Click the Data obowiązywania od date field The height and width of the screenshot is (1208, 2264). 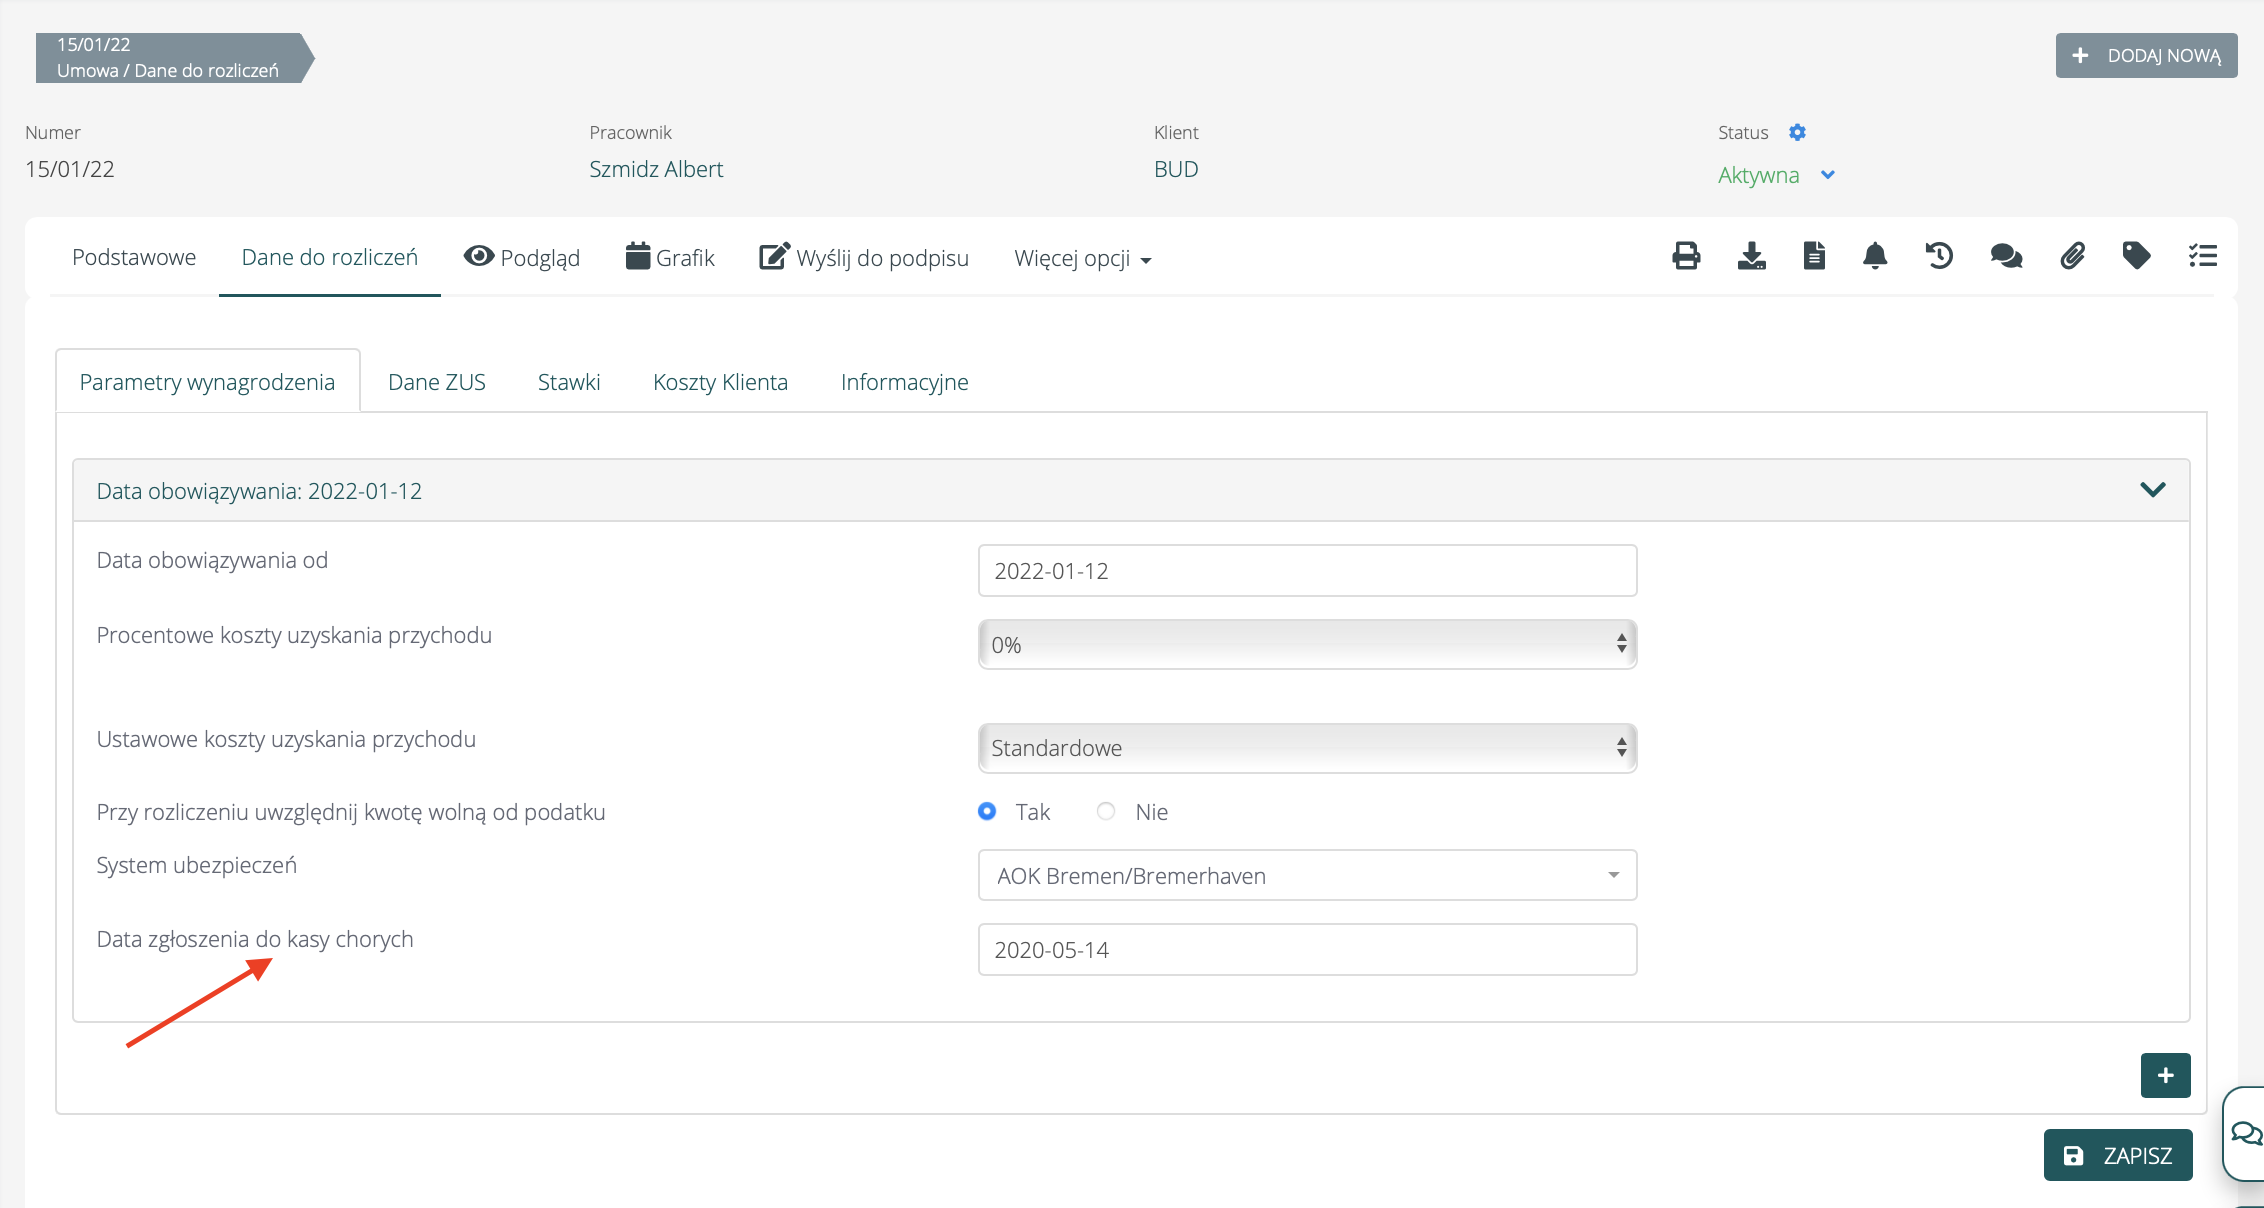[1306, 571]
